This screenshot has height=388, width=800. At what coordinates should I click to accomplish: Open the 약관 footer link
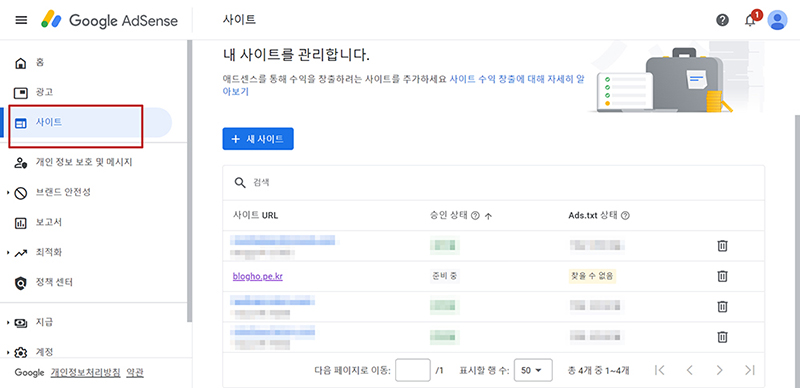click(135, 372)
